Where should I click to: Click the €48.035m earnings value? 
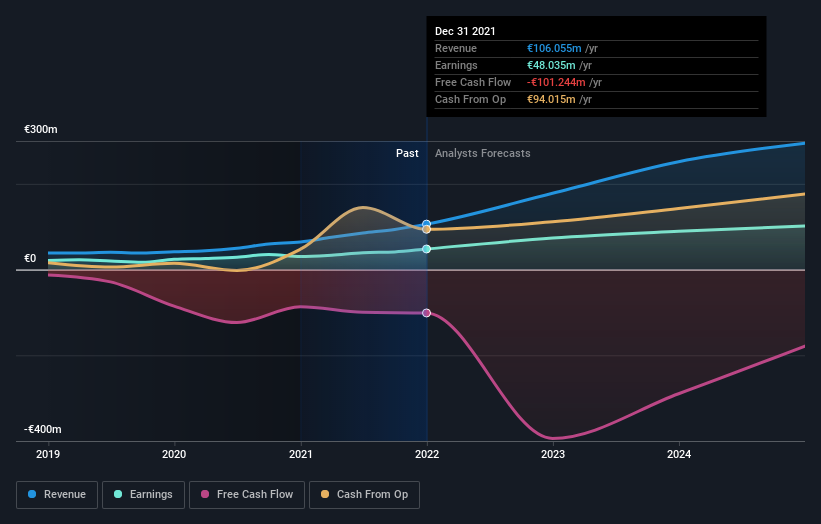551,65
